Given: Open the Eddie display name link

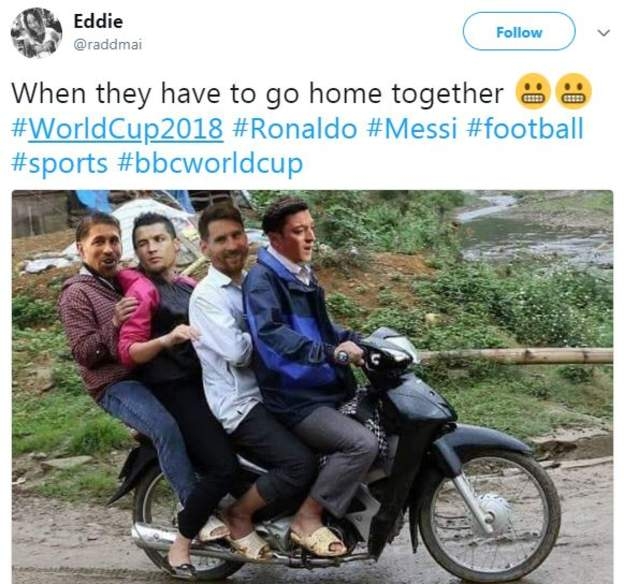Looking at the screenshot, I should pyautogui.click(x=98, y=21).
